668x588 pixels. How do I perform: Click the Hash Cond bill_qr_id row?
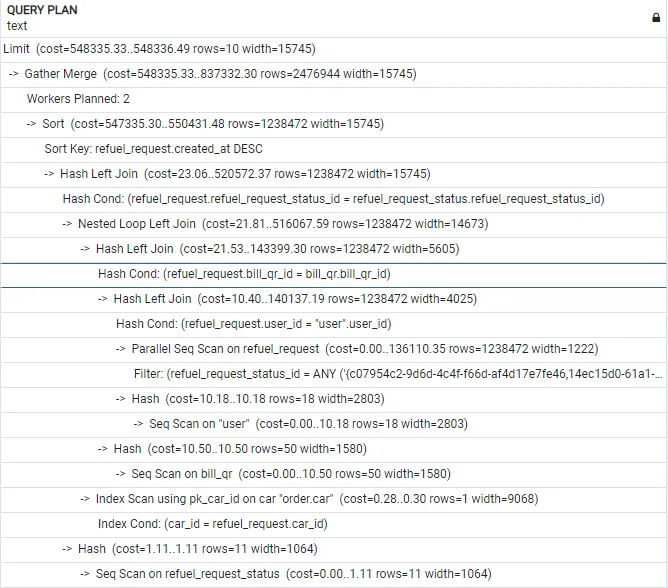tap(244, 273)
